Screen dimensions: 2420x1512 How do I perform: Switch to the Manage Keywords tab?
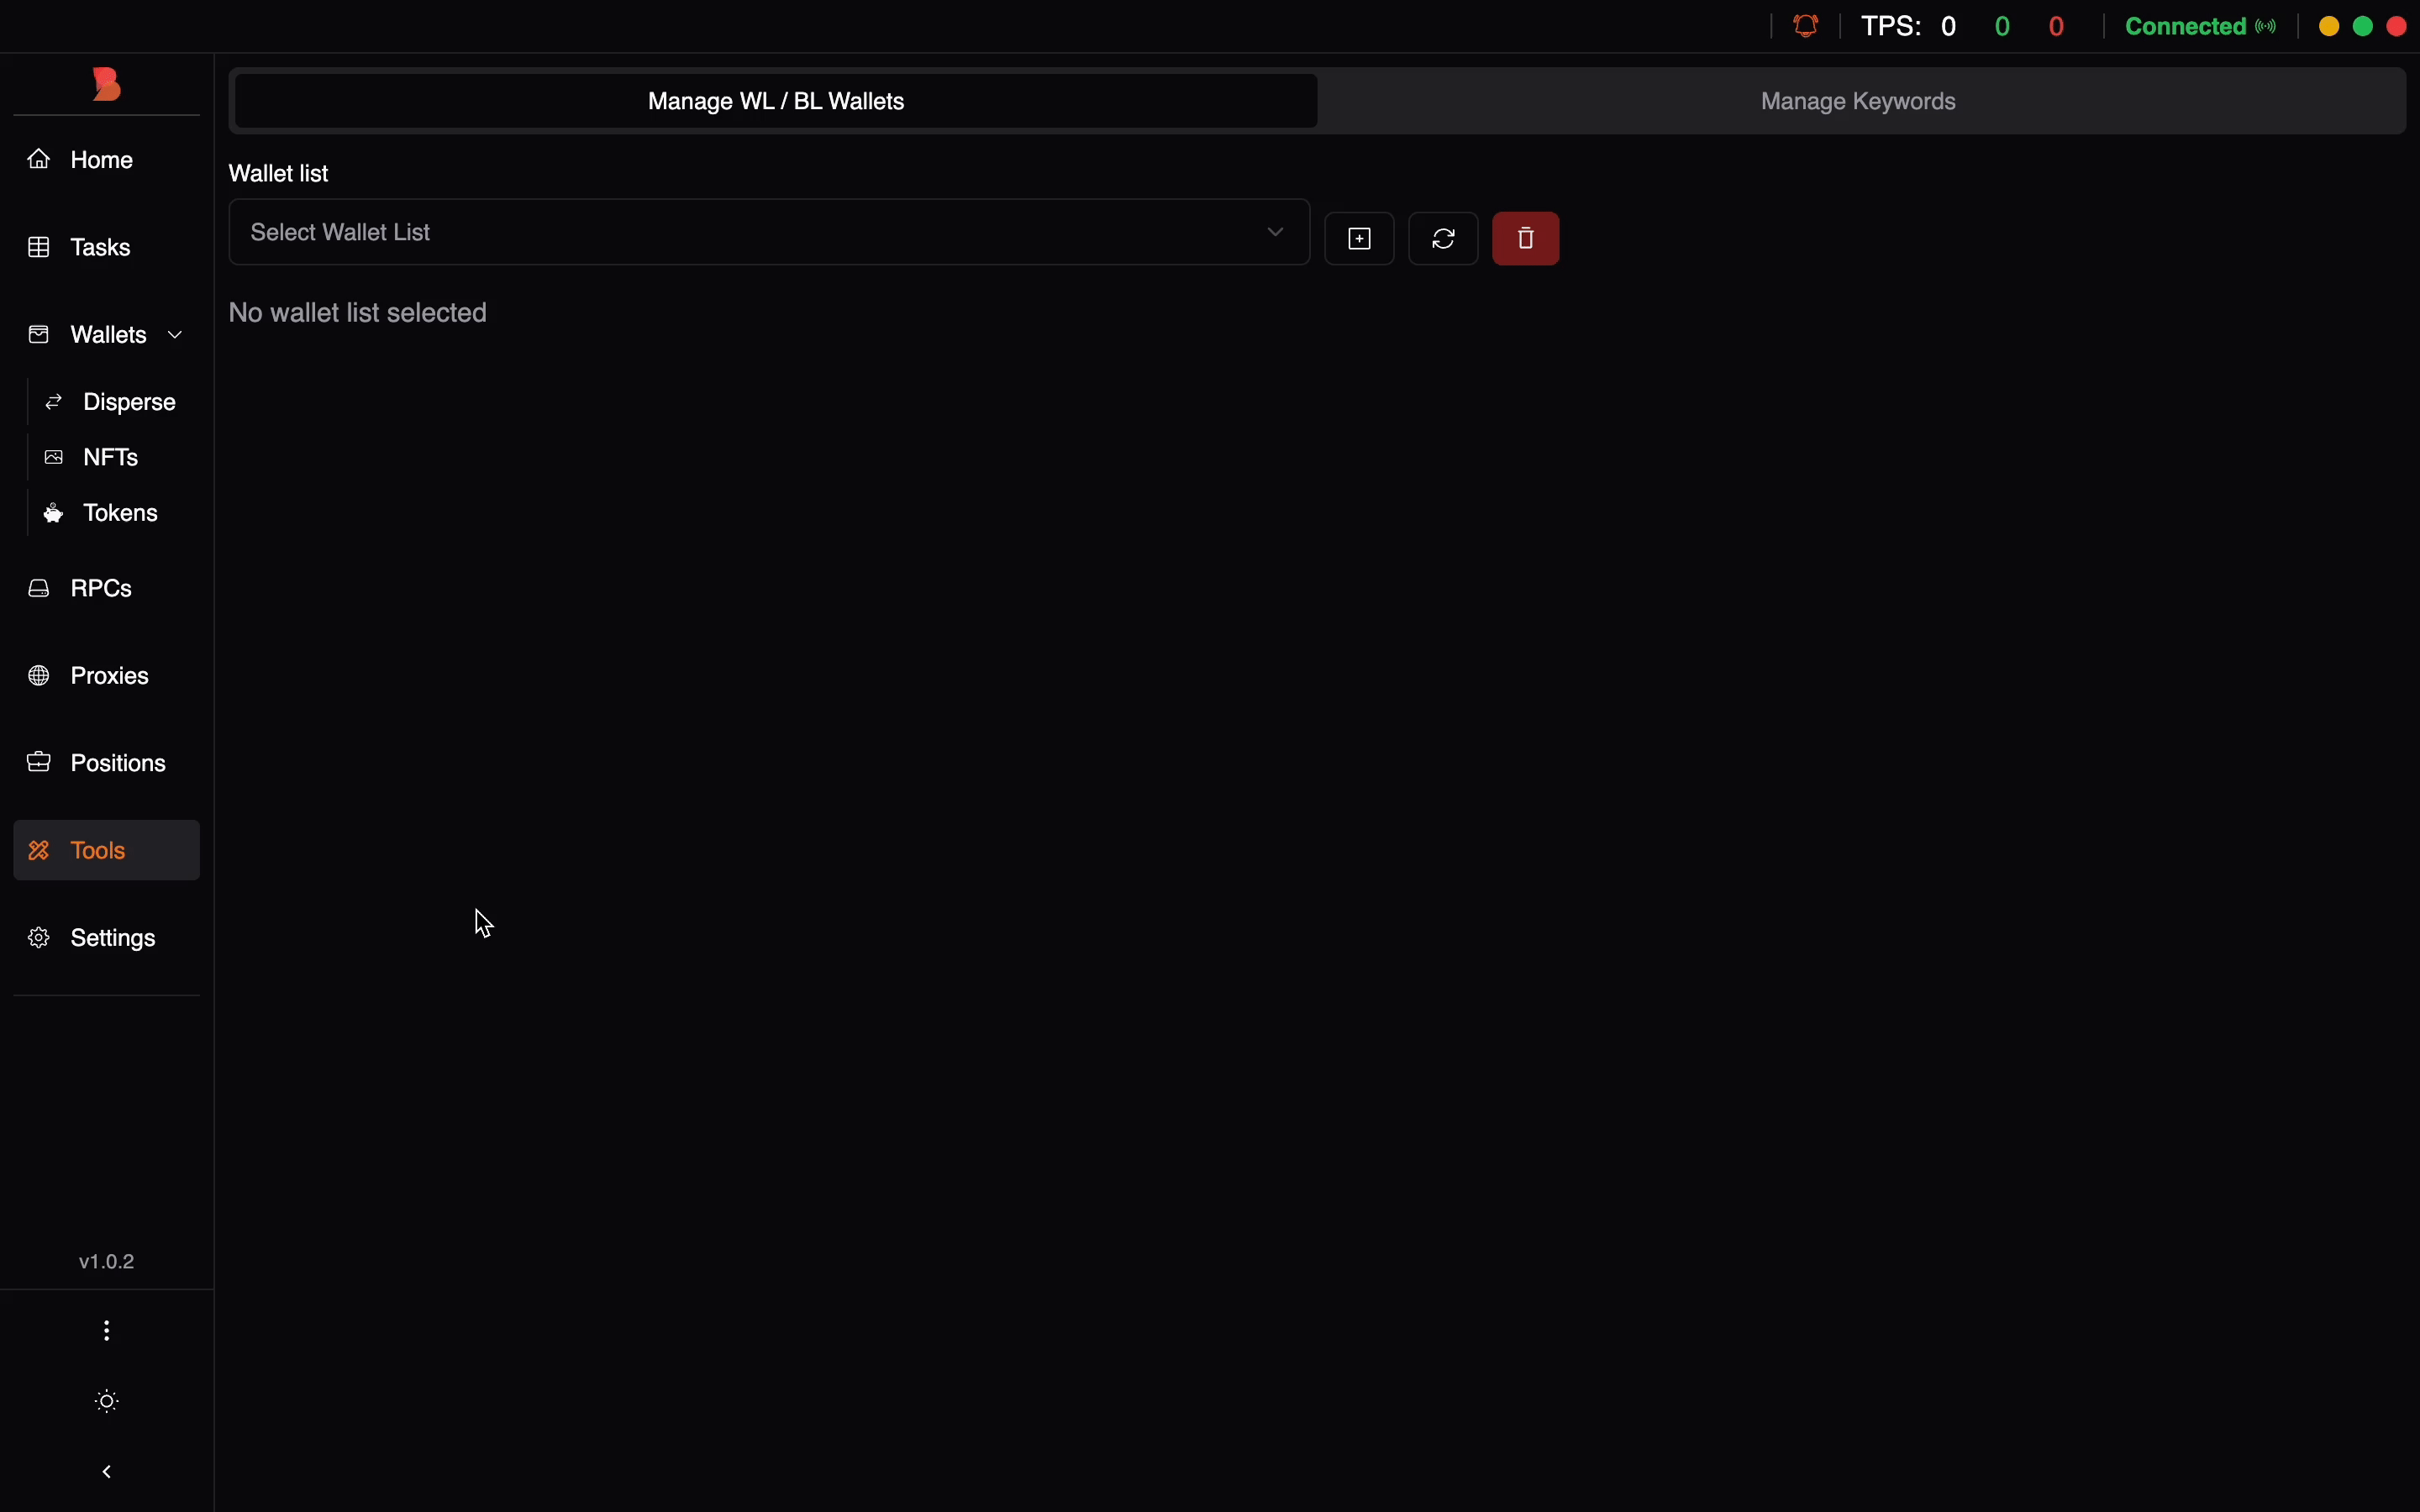click(x=1858, y=101)
